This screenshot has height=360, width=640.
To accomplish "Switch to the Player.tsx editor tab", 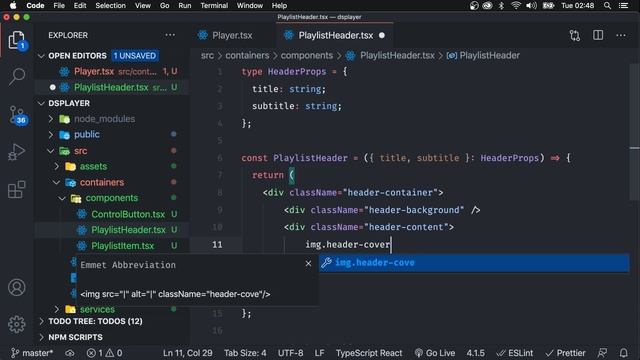I will coord(232,36).
